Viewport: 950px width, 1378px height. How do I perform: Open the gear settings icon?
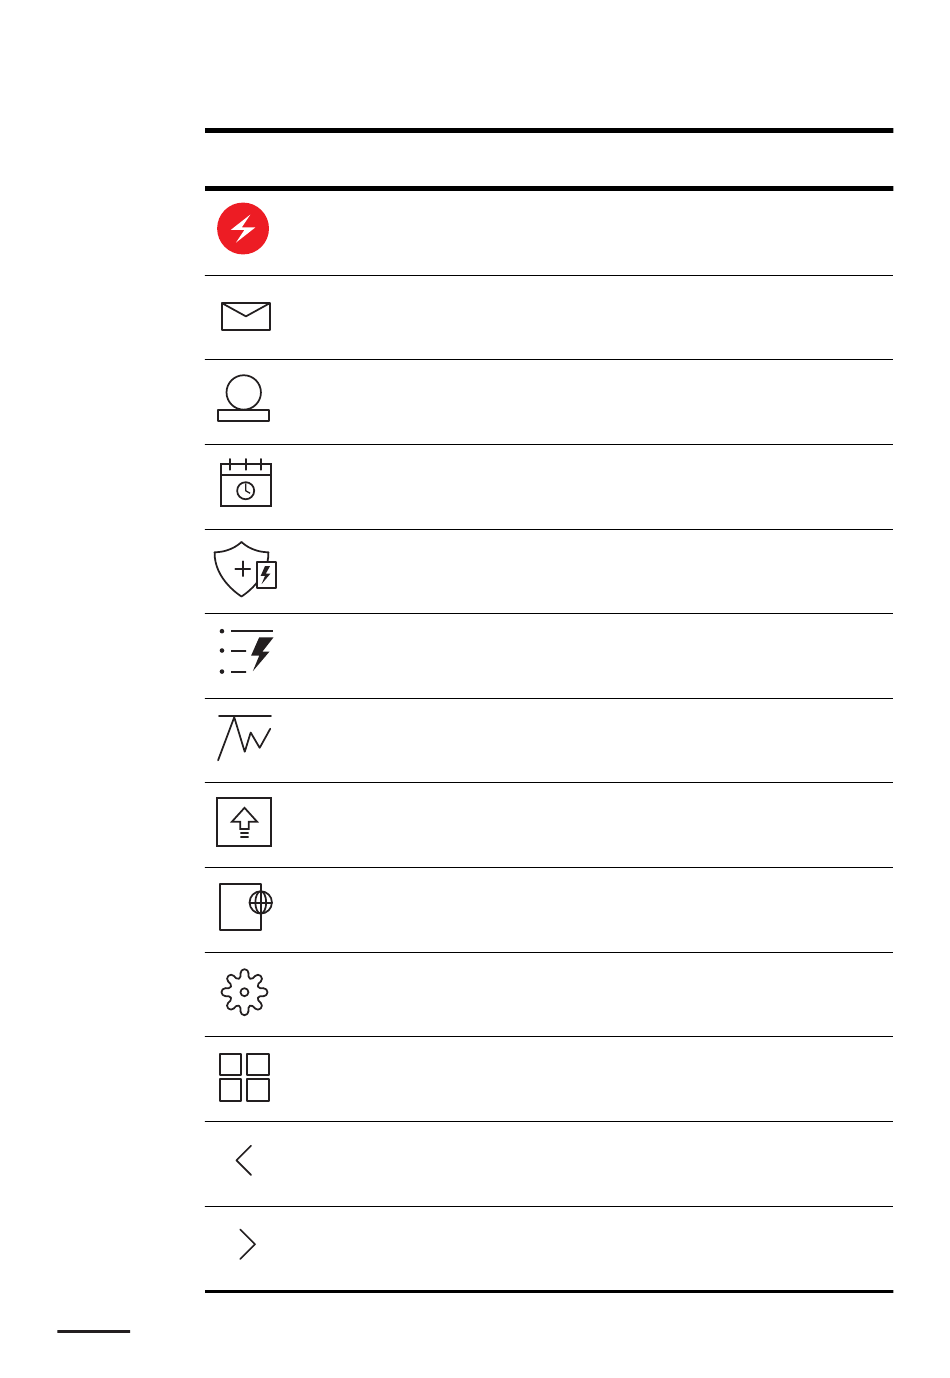coord(244,992)
